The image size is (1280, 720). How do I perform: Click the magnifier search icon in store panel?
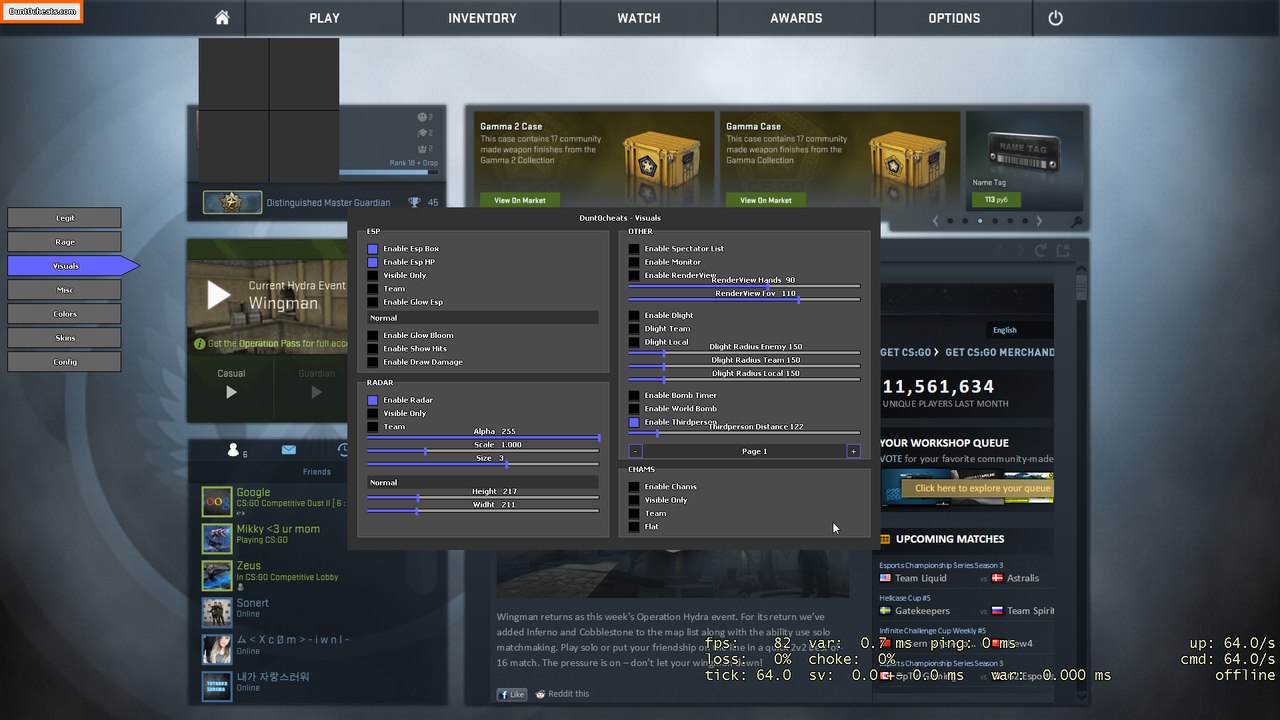(x=1076, y=222)
